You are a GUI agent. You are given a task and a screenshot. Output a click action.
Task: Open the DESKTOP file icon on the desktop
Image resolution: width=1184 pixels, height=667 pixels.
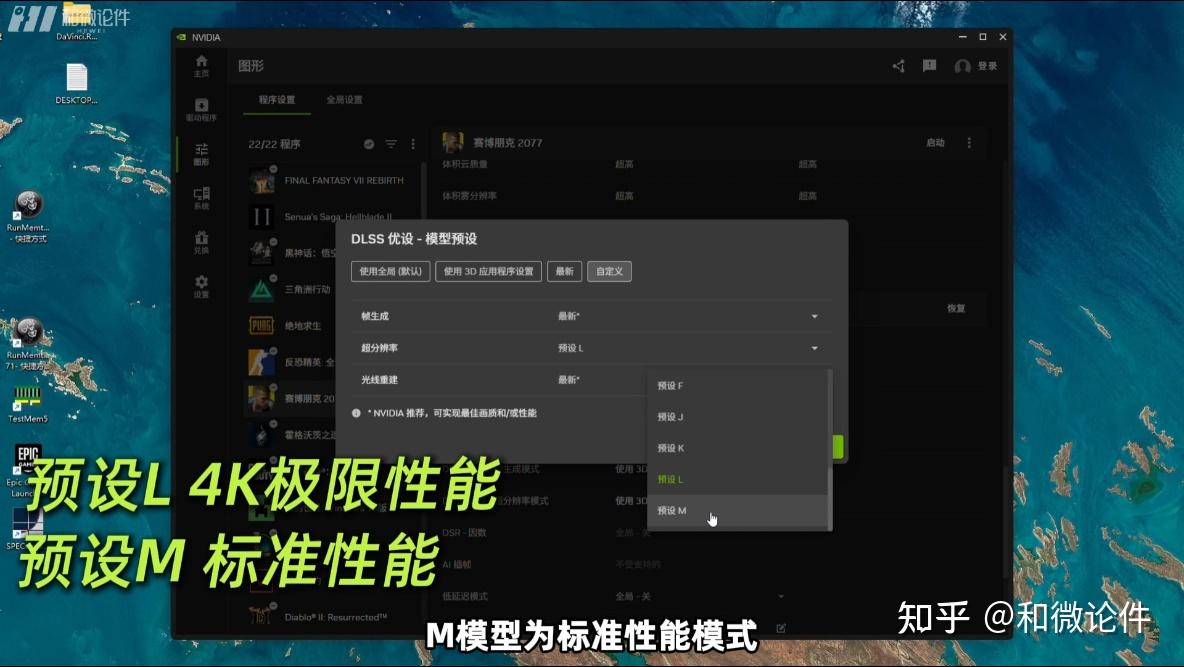click(76, 83)
